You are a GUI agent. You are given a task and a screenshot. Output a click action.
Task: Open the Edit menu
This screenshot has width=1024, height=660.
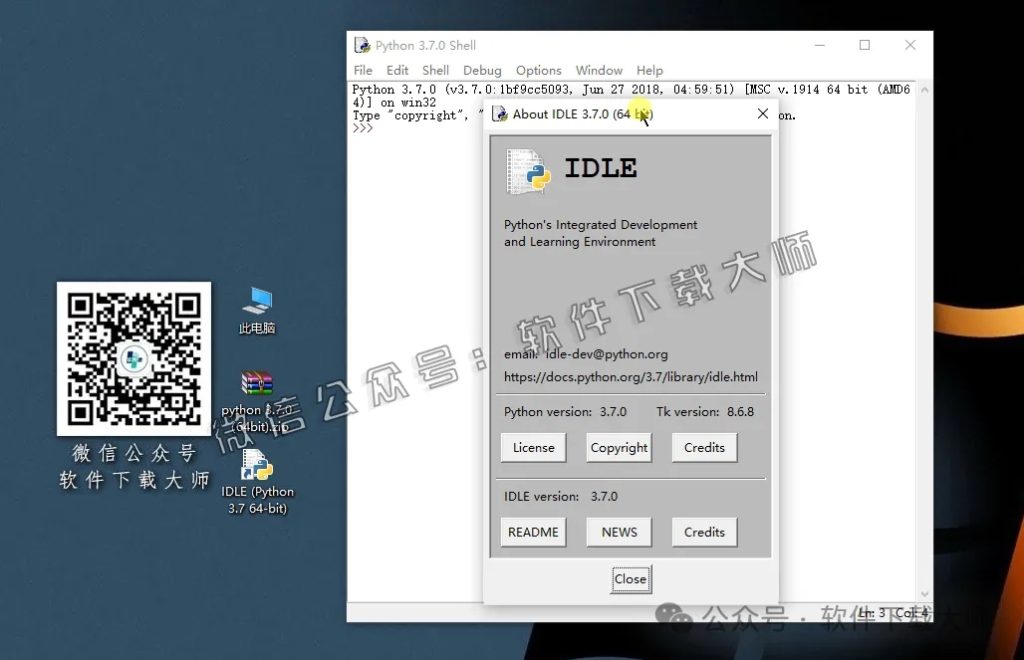(x=397, y=70)
